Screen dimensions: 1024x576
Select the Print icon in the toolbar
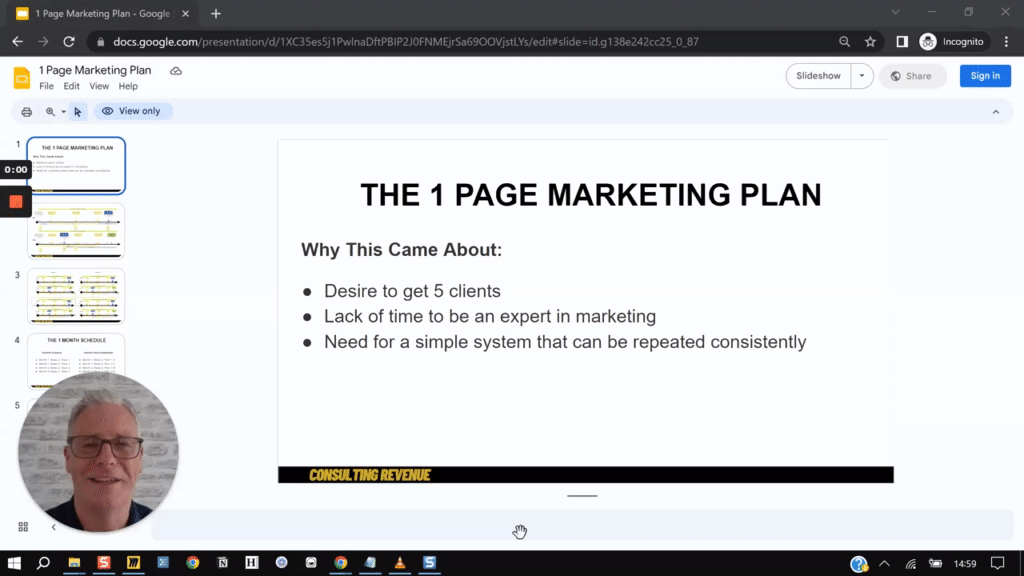pos(26,111)
